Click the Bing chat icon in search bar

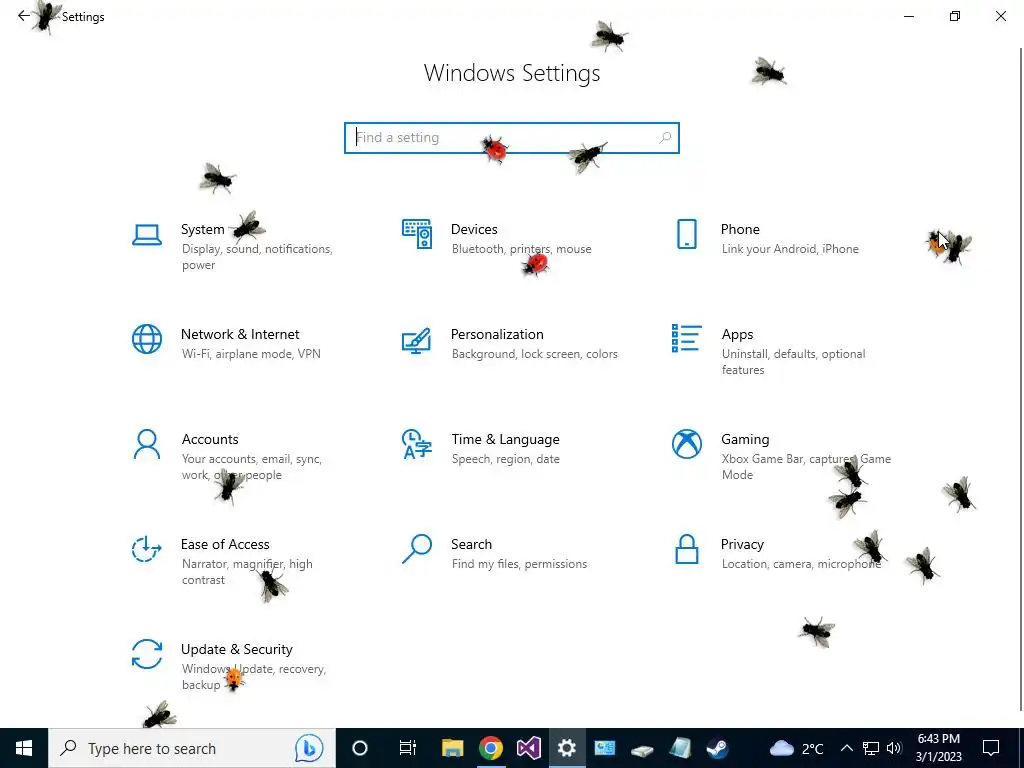309,748
